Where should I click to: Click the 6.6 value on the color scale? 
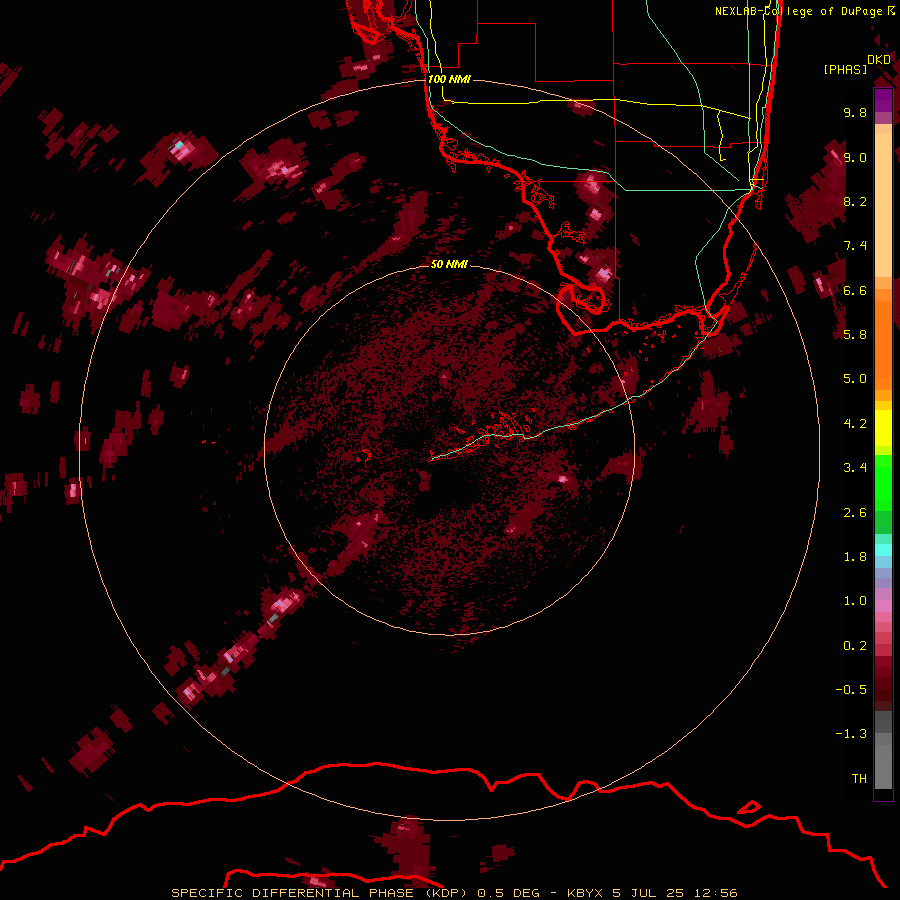click(x=855, y=290)
